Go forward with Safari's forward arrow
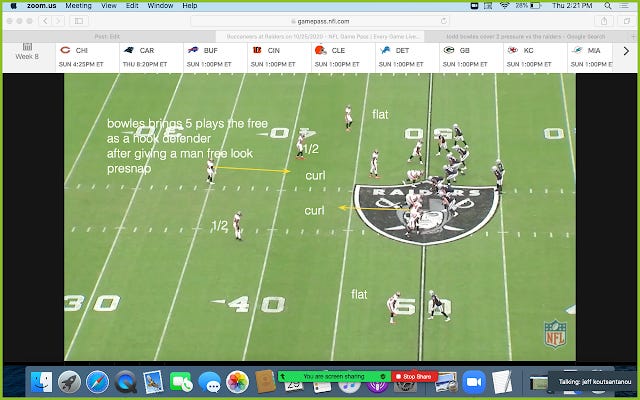 [58, 21]
